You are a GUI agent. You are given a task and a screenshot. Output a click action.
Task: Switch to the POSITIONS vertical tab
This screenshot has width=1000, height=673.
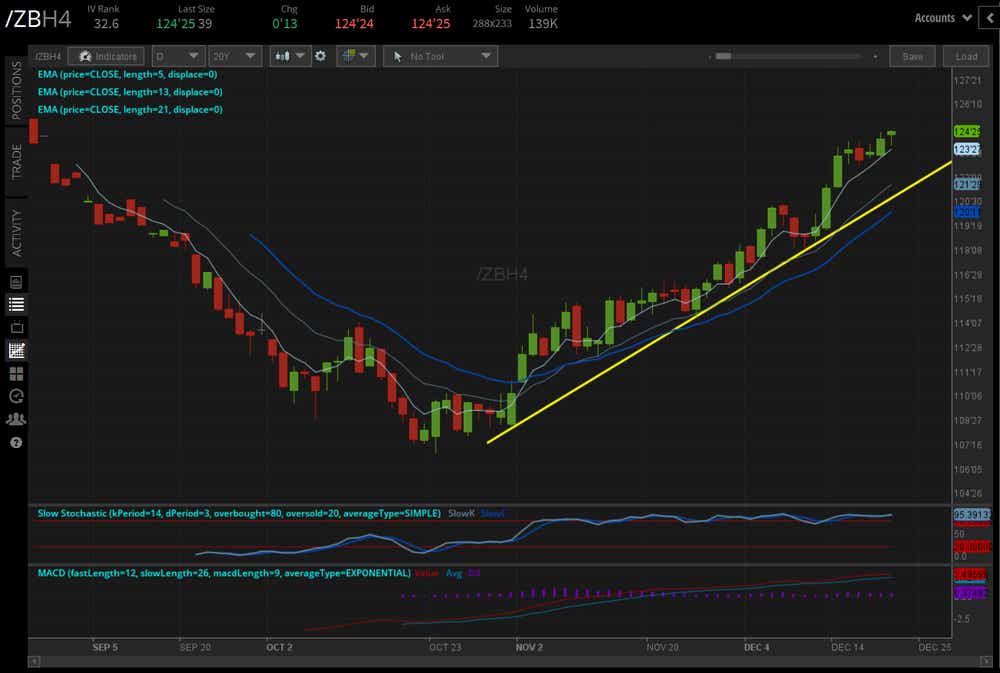coord(17,91)
